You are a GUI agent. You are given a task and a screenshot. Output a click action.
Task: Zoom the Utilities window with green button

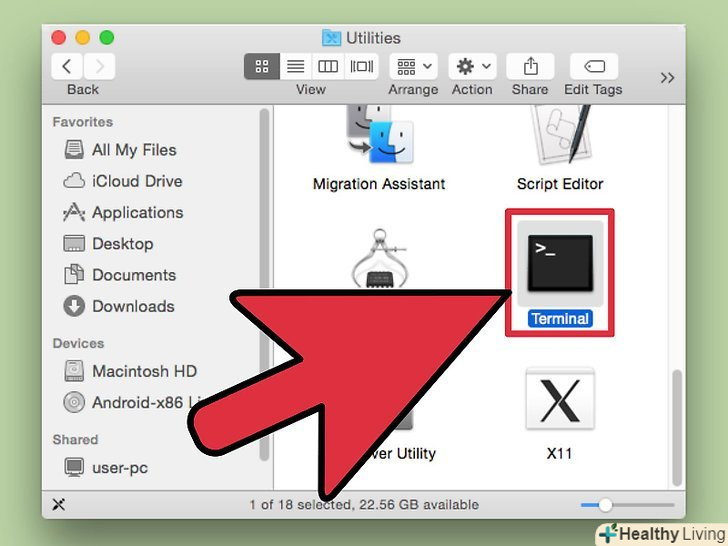coord(107,38)
